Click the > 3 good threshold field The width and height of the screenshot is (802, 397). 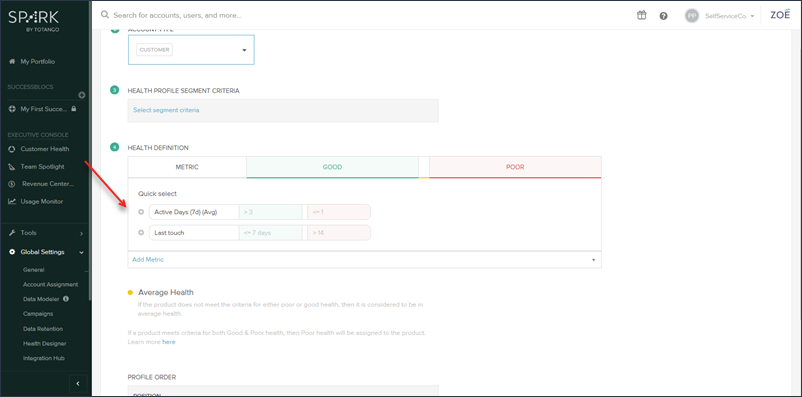(271, 212)
